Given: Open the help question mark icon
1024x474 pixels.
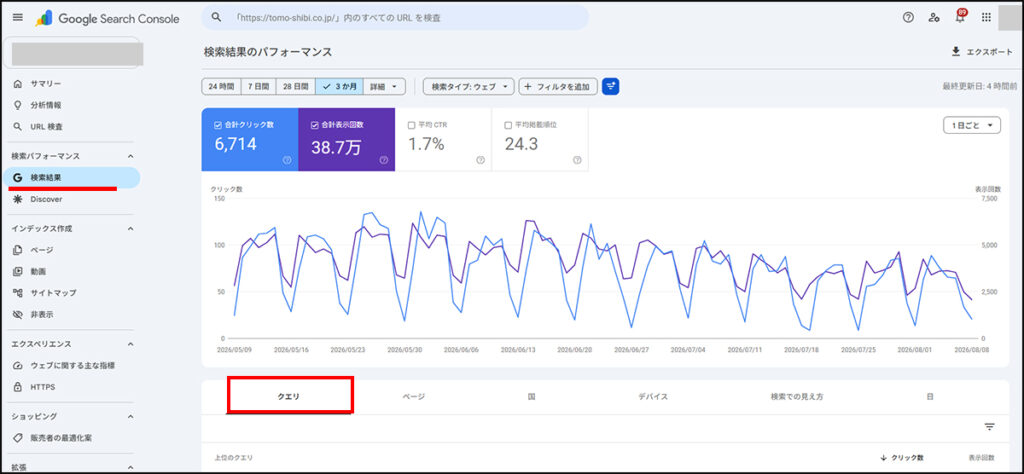Looking at the screenshot, I should [x=908, y=18].
